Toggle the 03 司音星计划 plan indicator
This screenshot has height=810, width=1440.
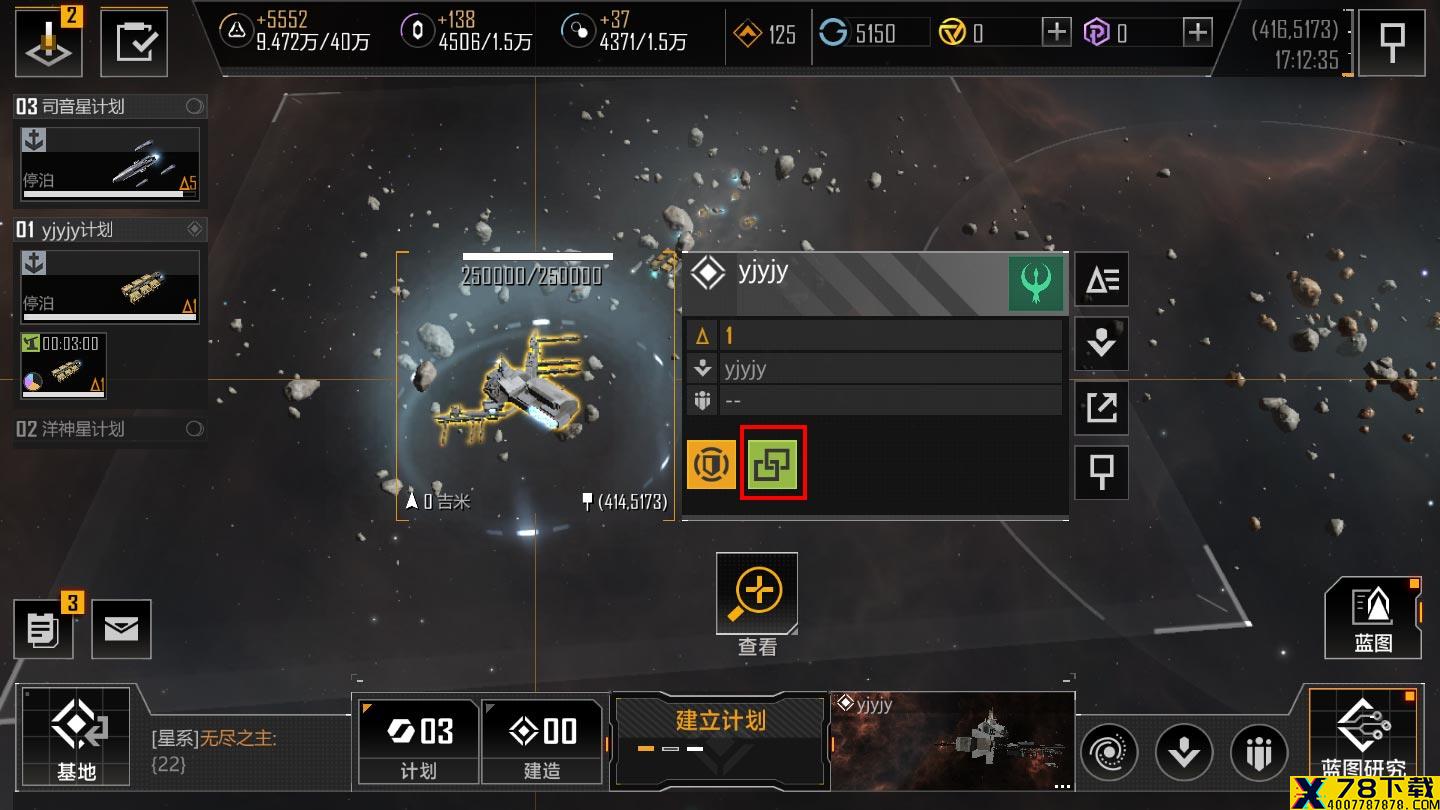click(x=195, y=106)
